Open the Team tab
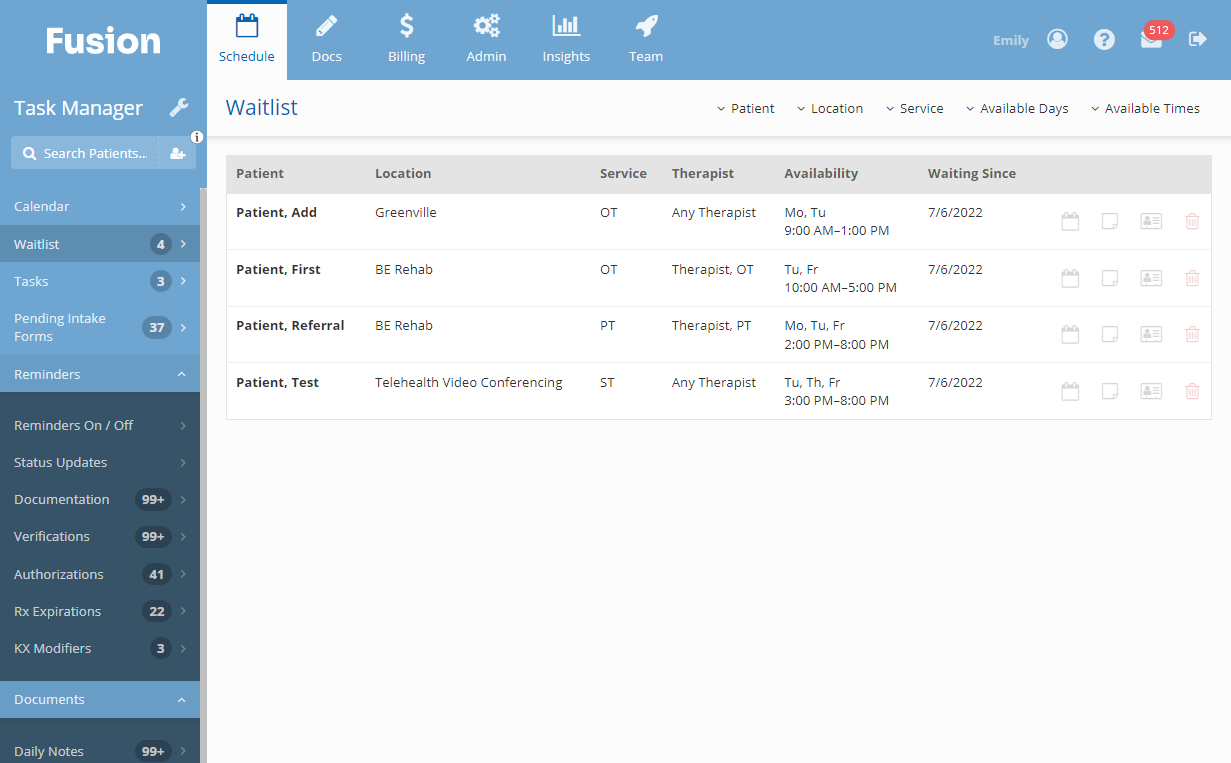The image size is (1231, 763). point(646,40)
